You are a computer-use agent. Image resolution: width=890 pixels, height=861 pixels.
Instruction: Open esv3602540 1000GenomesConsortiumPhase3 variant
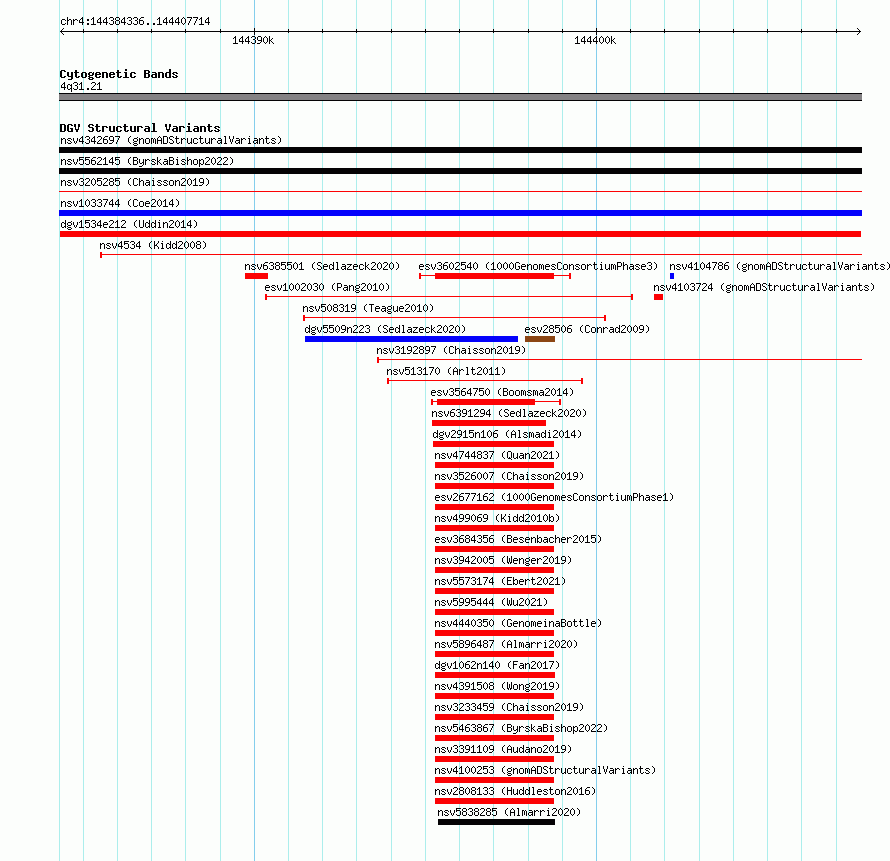pyautogui.click(x=538, y=266)
